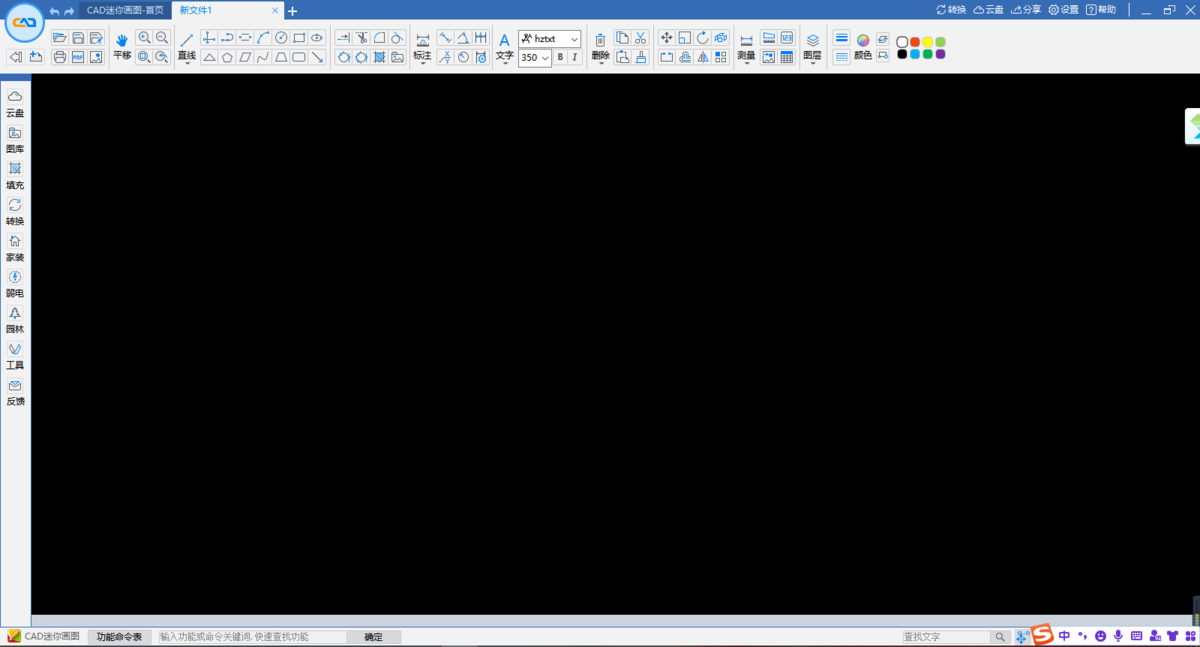The image size is (1200, 647).
Task: Open the 帮助 menu at top right
Action: [1103, 9]
